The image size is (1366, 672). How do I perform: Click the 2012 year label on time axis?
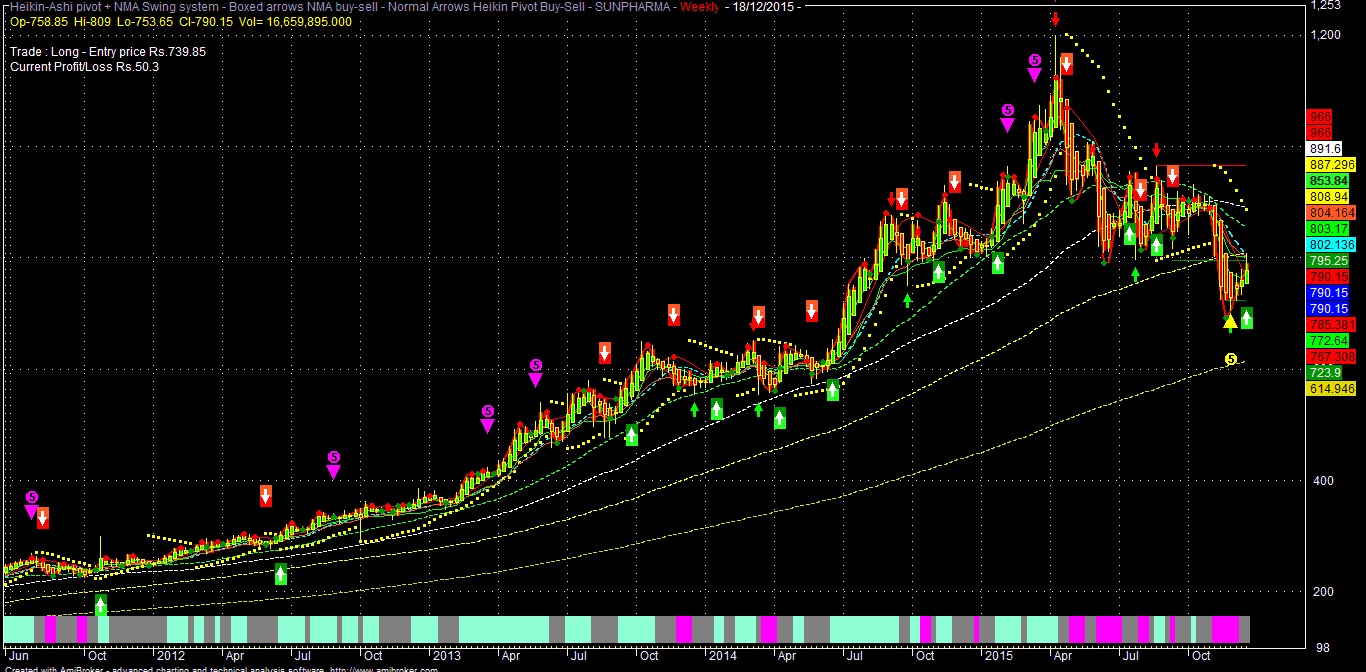coord(171,656)
